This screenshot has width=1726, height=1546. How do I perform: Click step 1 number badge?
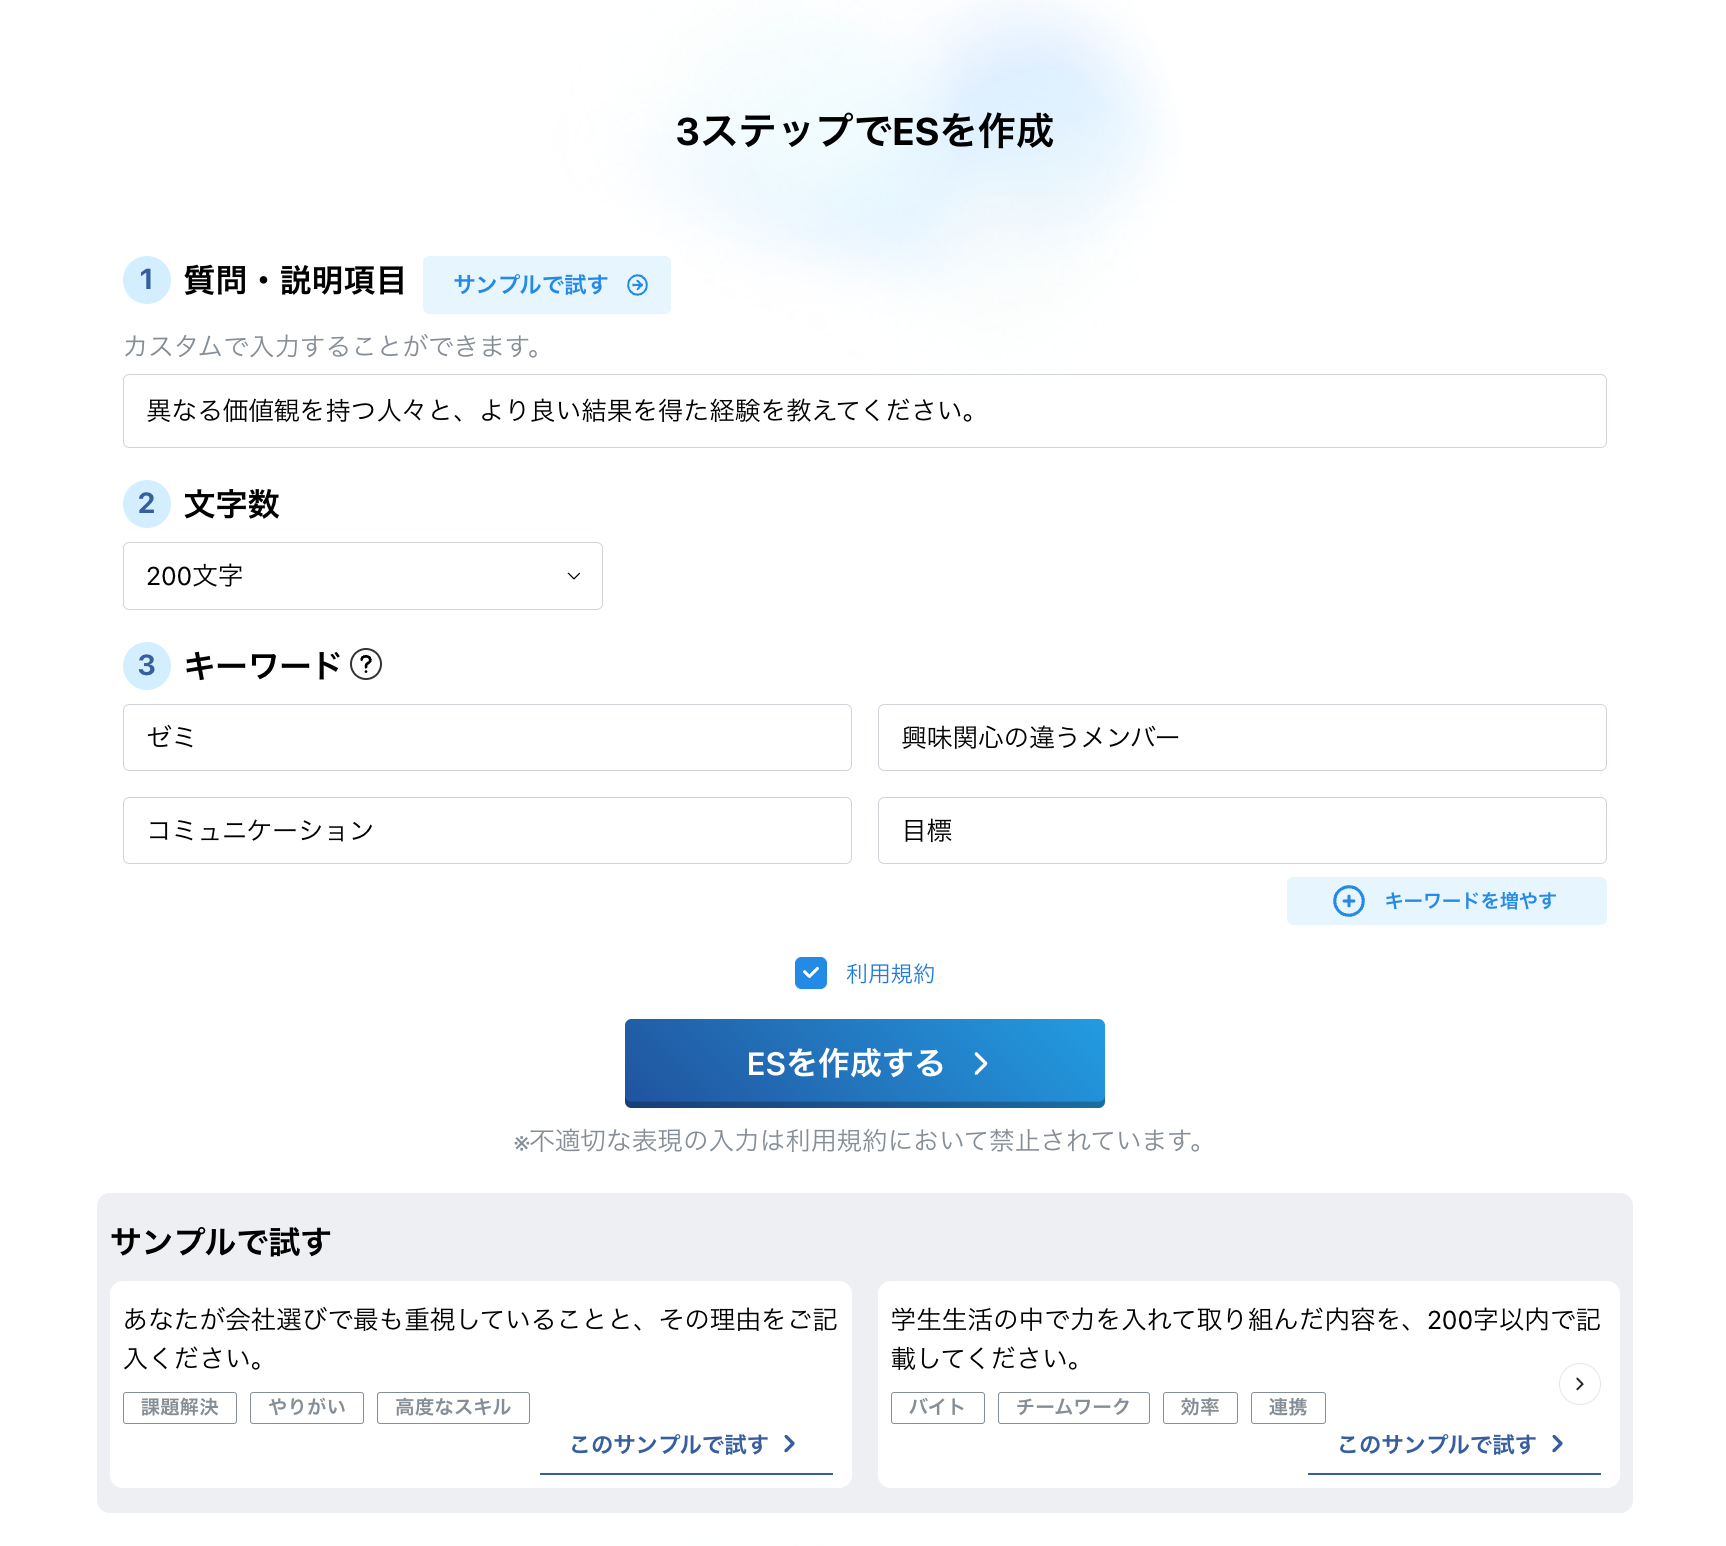pyautogui.click(x=147, y=279)
